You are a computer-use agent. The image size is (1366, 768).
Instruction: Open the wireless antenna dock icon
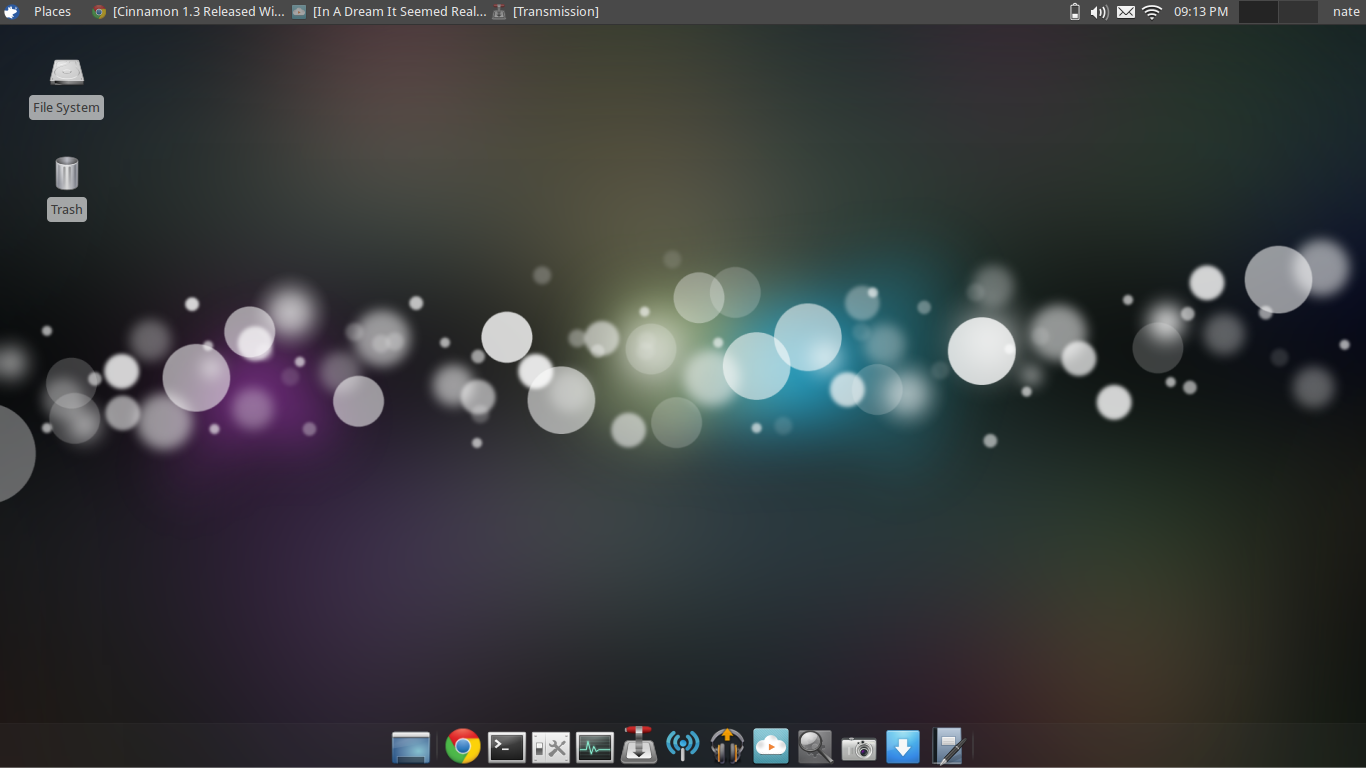pyautogui.click(x=683, y=745)
